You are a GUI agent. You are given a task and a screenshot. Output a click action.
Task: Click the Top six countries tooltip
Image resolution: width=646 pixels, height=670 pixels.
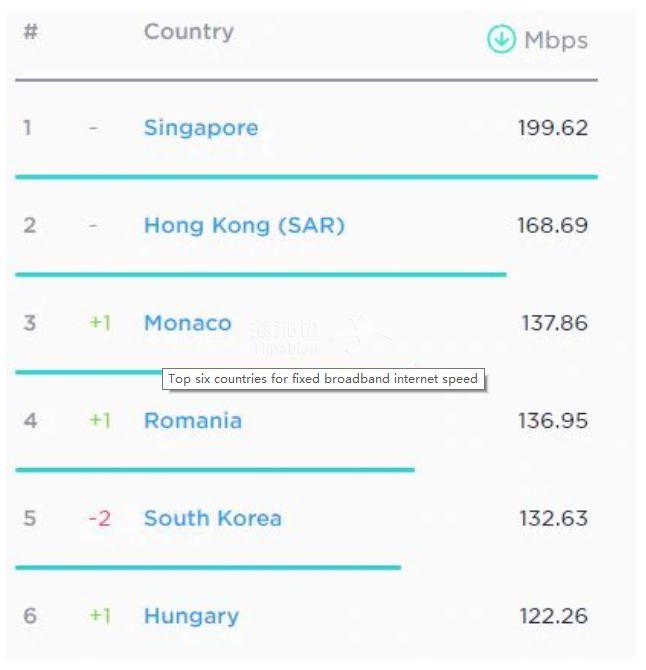click(x=323, y=379)
